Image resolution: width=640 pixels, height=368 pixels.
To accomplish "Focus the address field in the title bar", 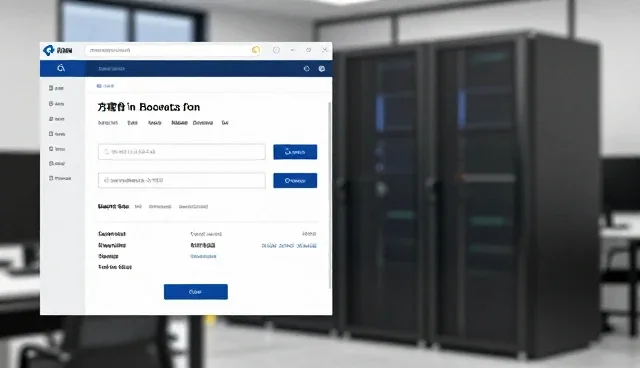I will (x=173, y=50).
